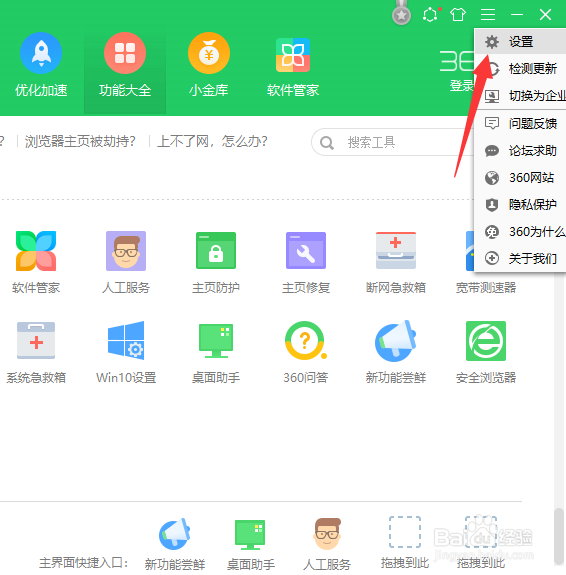The height and width of the screenshot is (575, 566).
Task: Open 关于我们 from the menu
Action: tap(521, 259)
